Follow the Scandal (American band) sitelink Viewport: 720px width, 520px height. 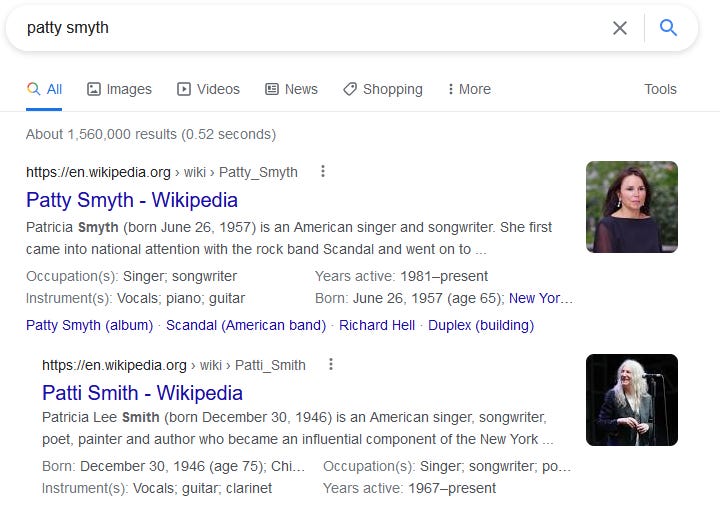(x=246, y=325)
